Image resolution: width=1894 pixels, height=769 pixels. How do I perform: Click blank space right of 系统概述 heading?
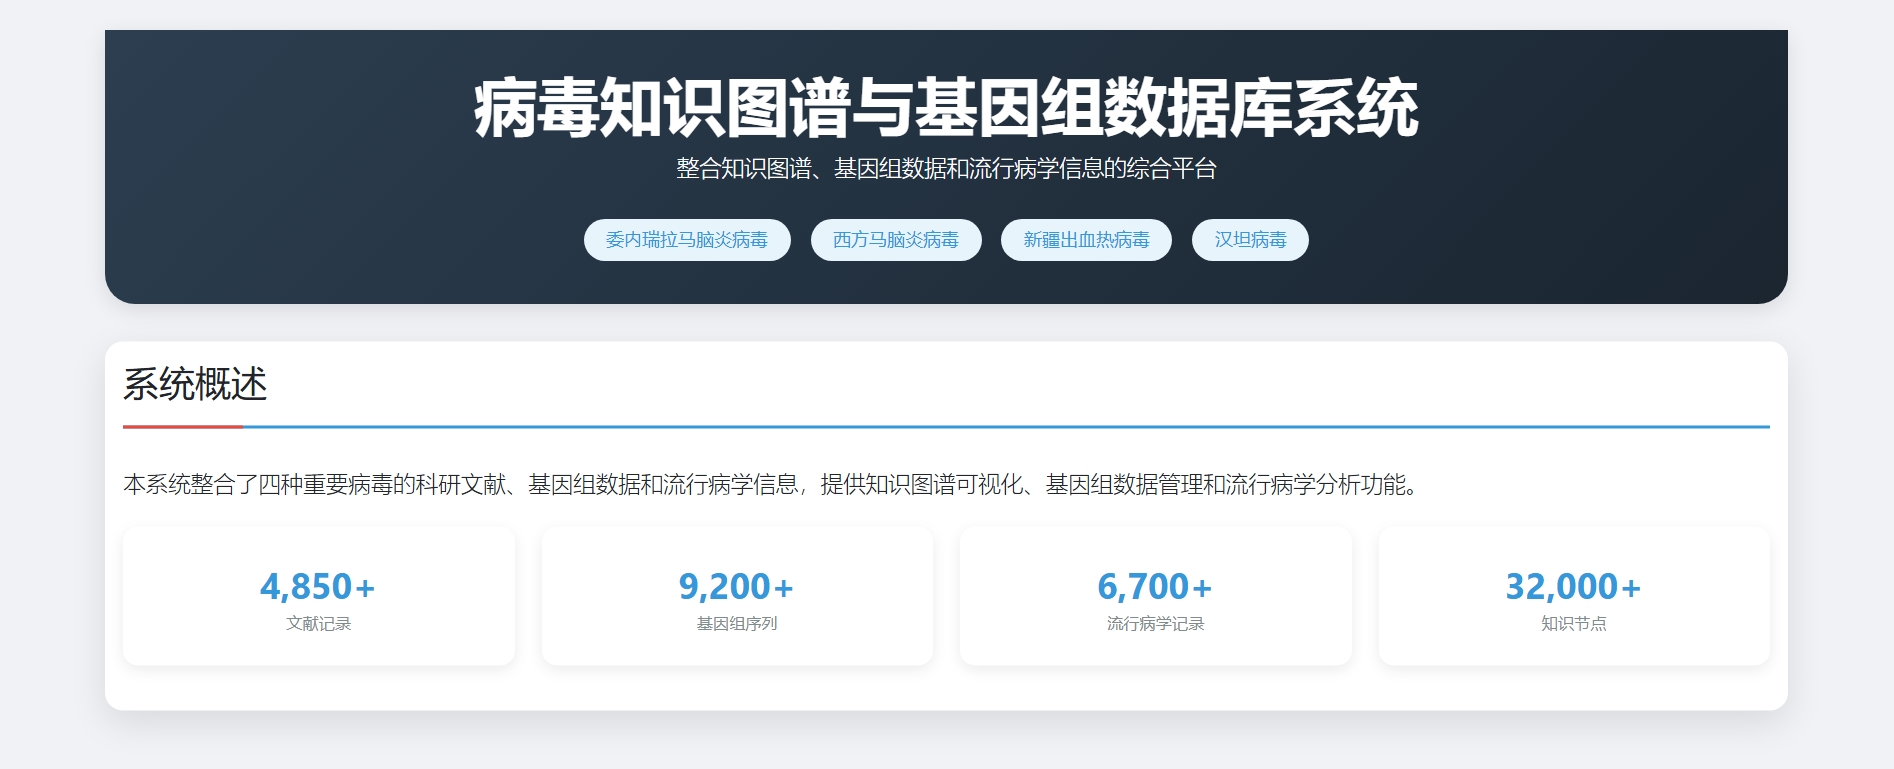pos(1000,384)
